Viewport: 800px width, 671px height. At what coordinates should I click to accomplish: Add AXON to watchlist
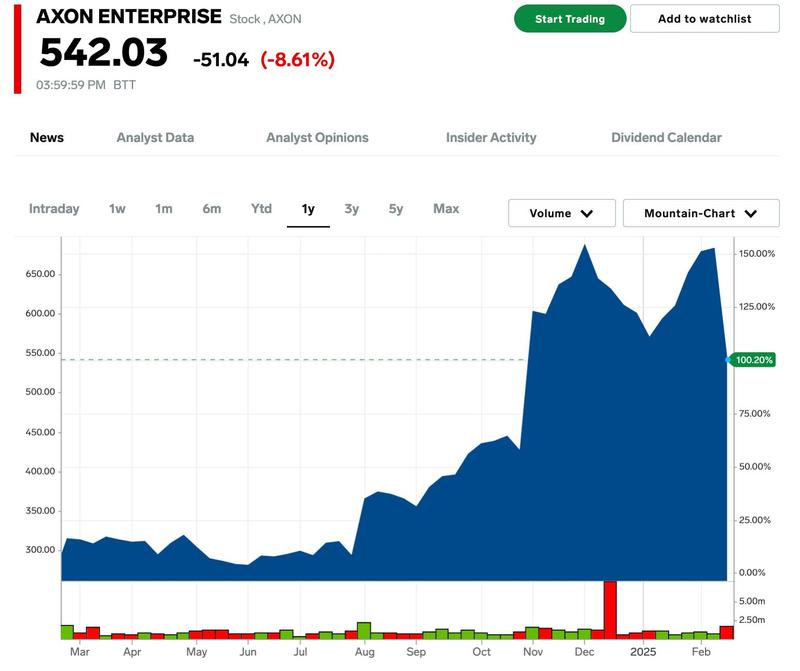click(704, 19)
